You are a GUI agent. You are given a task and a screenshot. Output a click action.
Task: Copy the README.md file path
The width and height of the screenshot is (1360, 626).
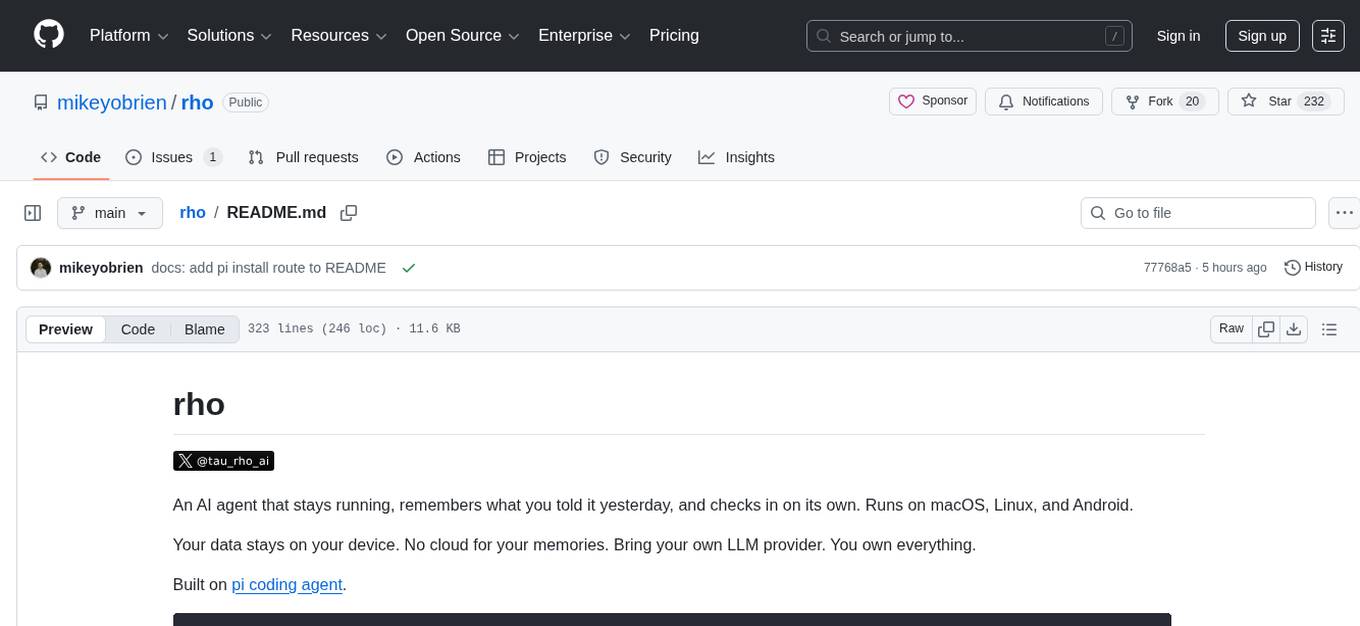tap(349, 212)
